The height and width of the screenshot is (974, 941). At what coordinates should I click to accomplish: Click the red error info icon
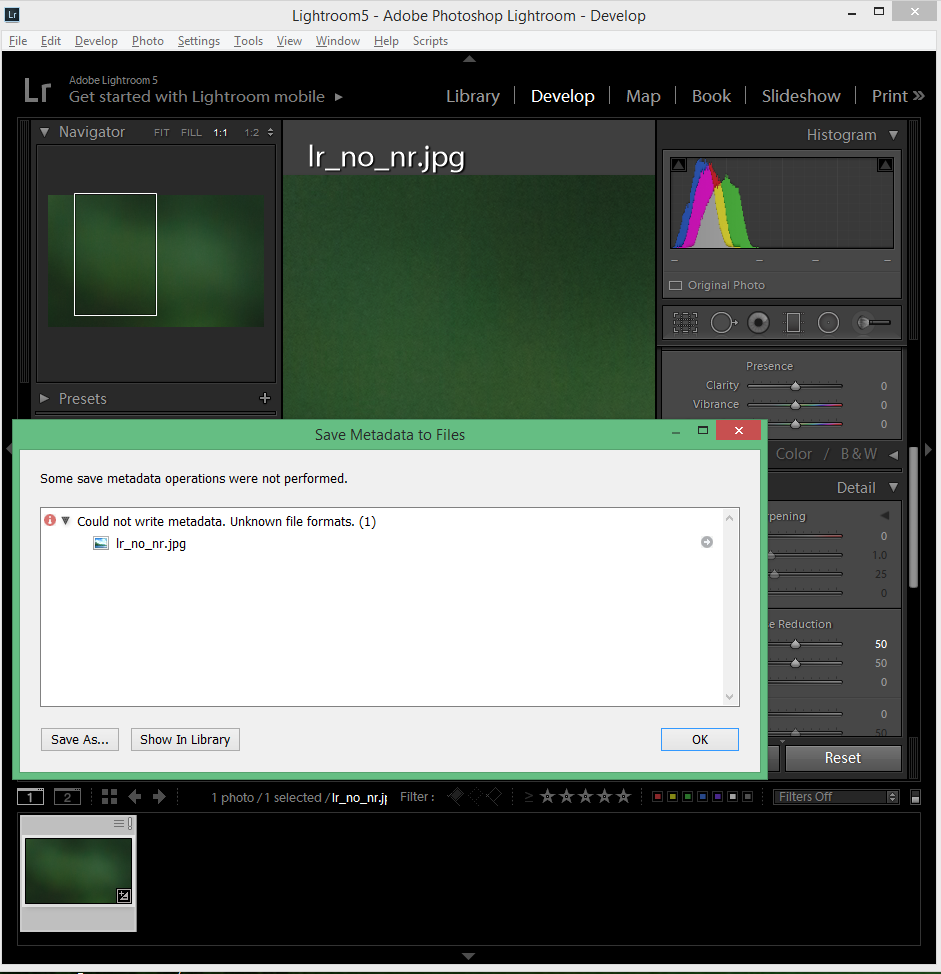tap(50, 520)
